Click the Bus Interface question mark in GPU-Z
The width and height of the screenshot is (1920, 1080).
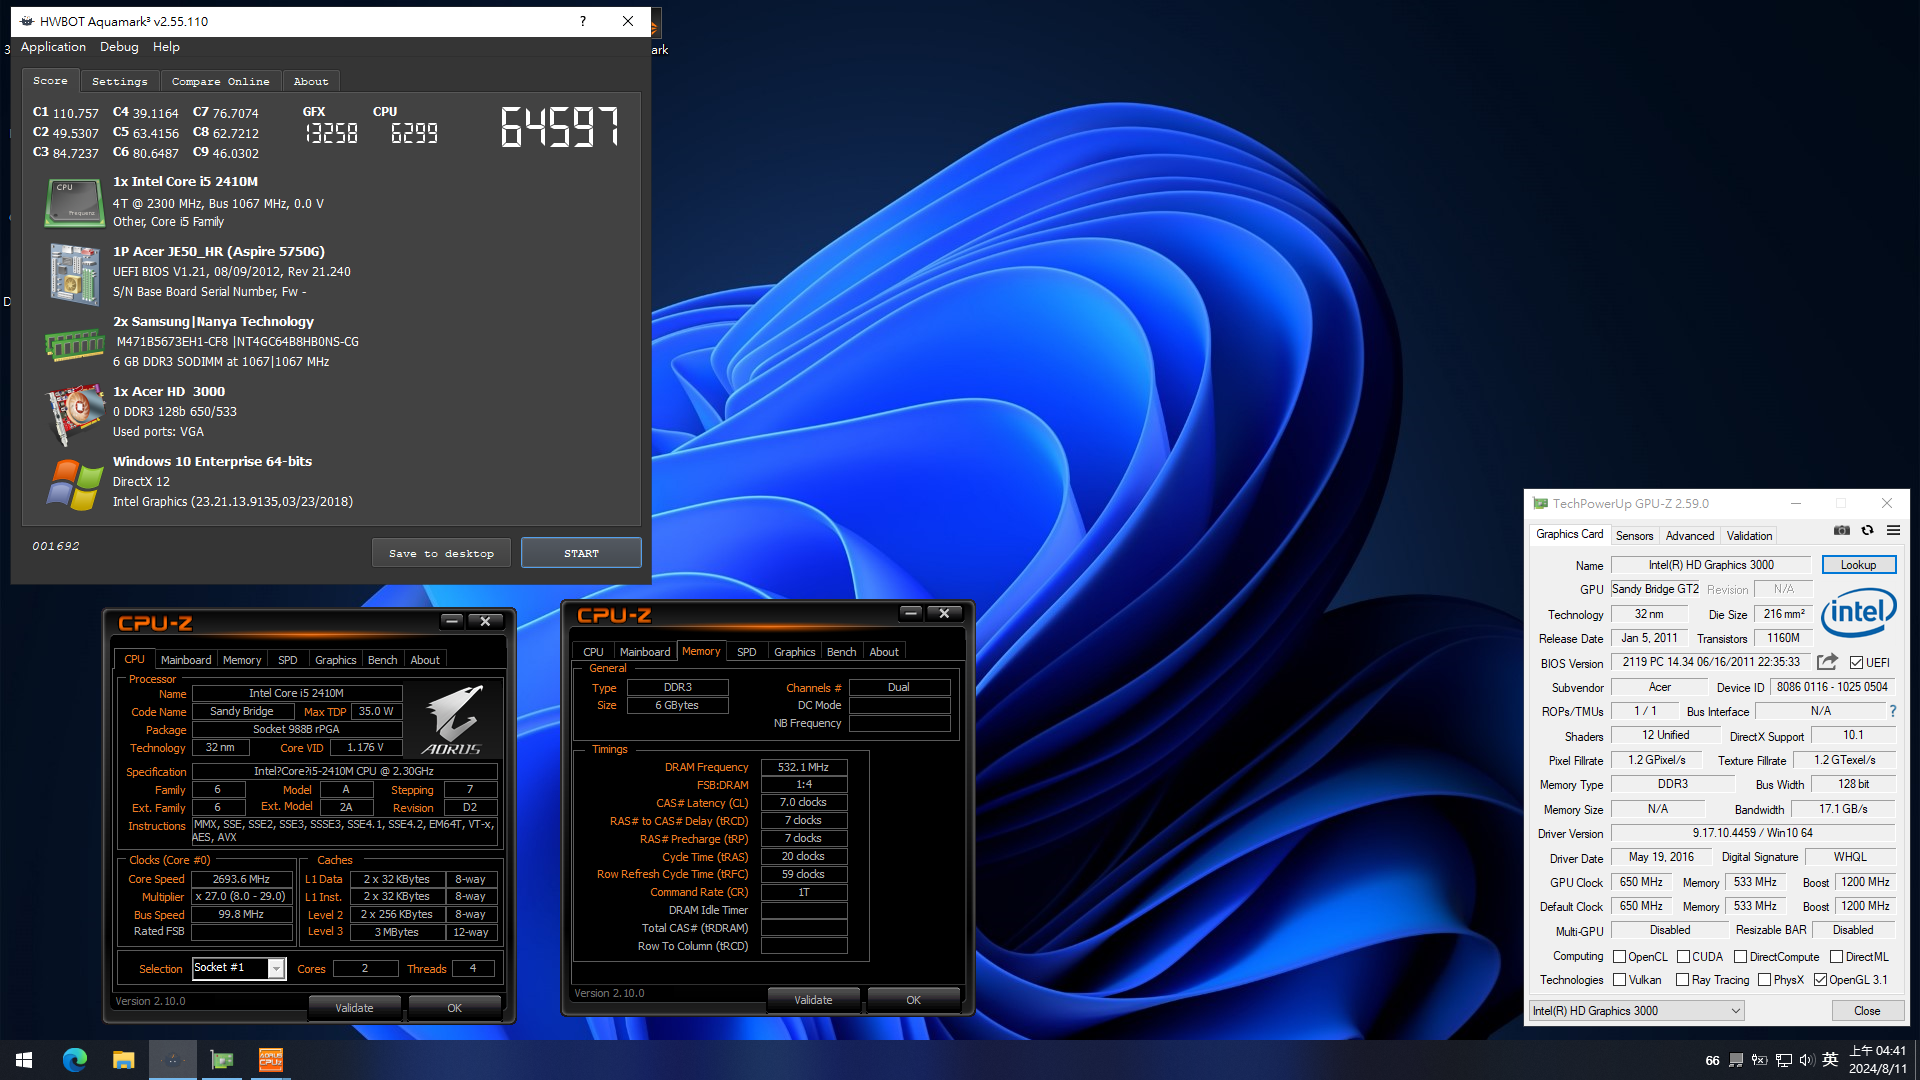pyautogui.click(x=1892, y=711)
